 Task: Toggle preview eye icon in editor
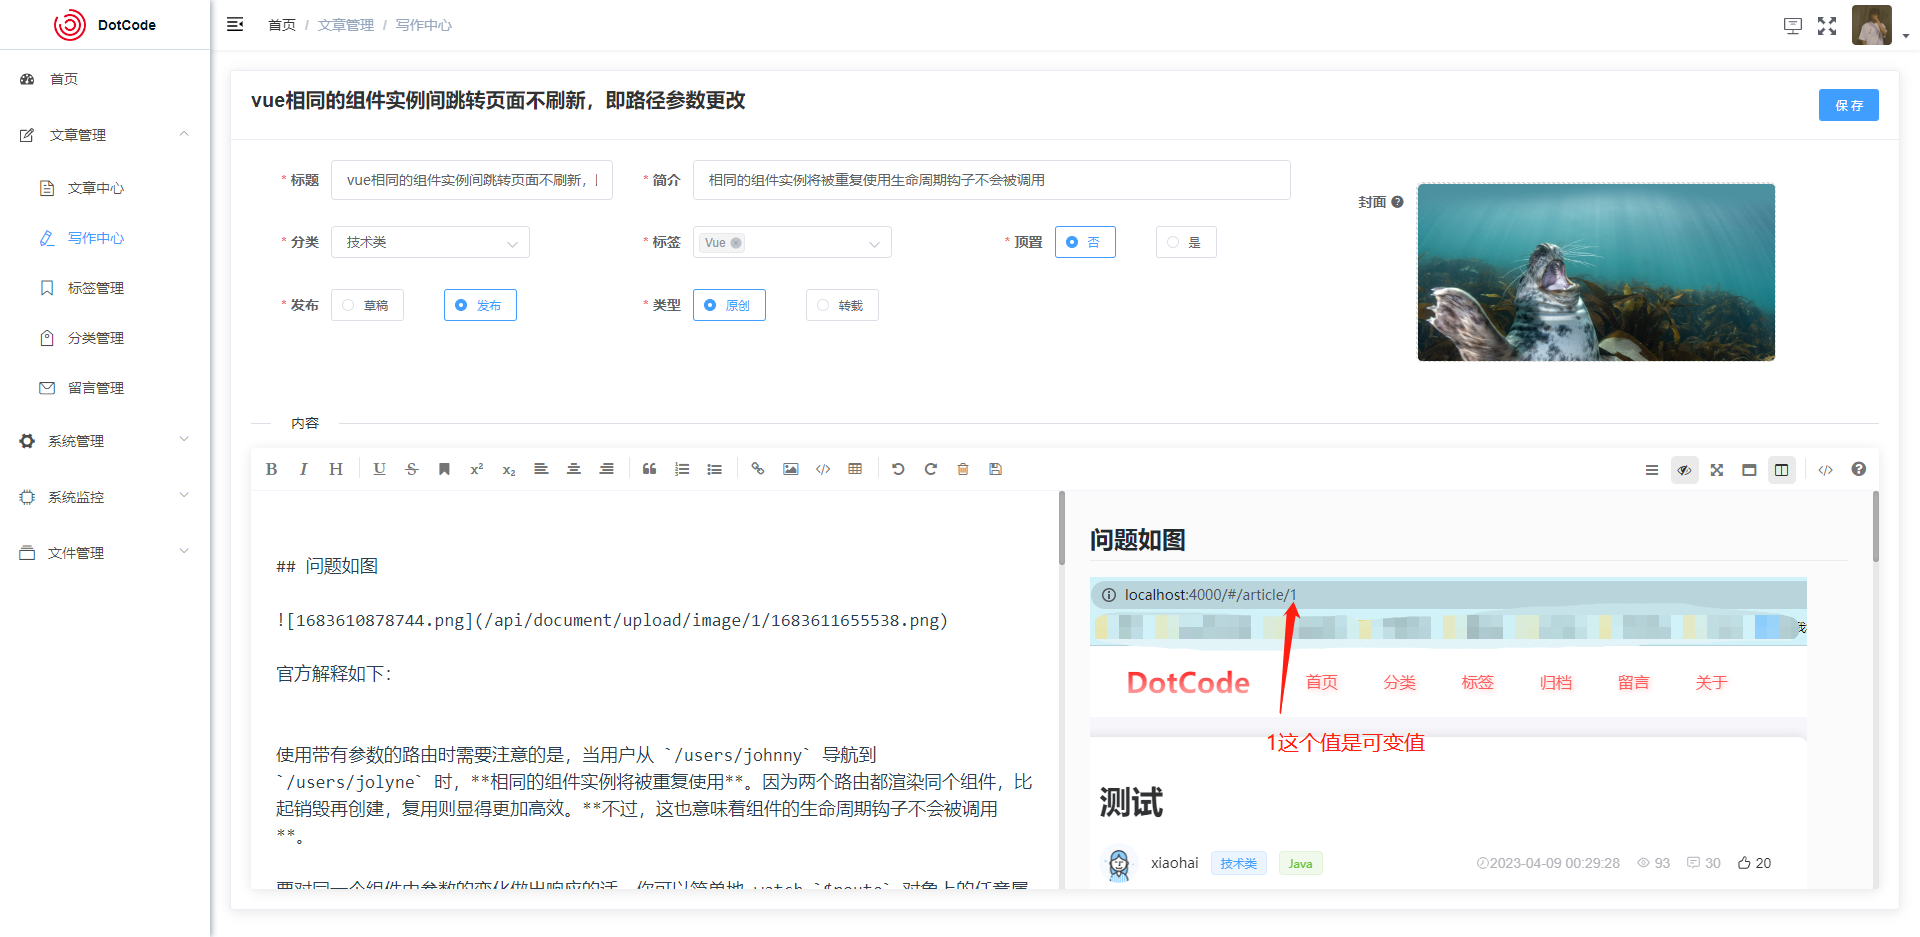coord(1685,470)
